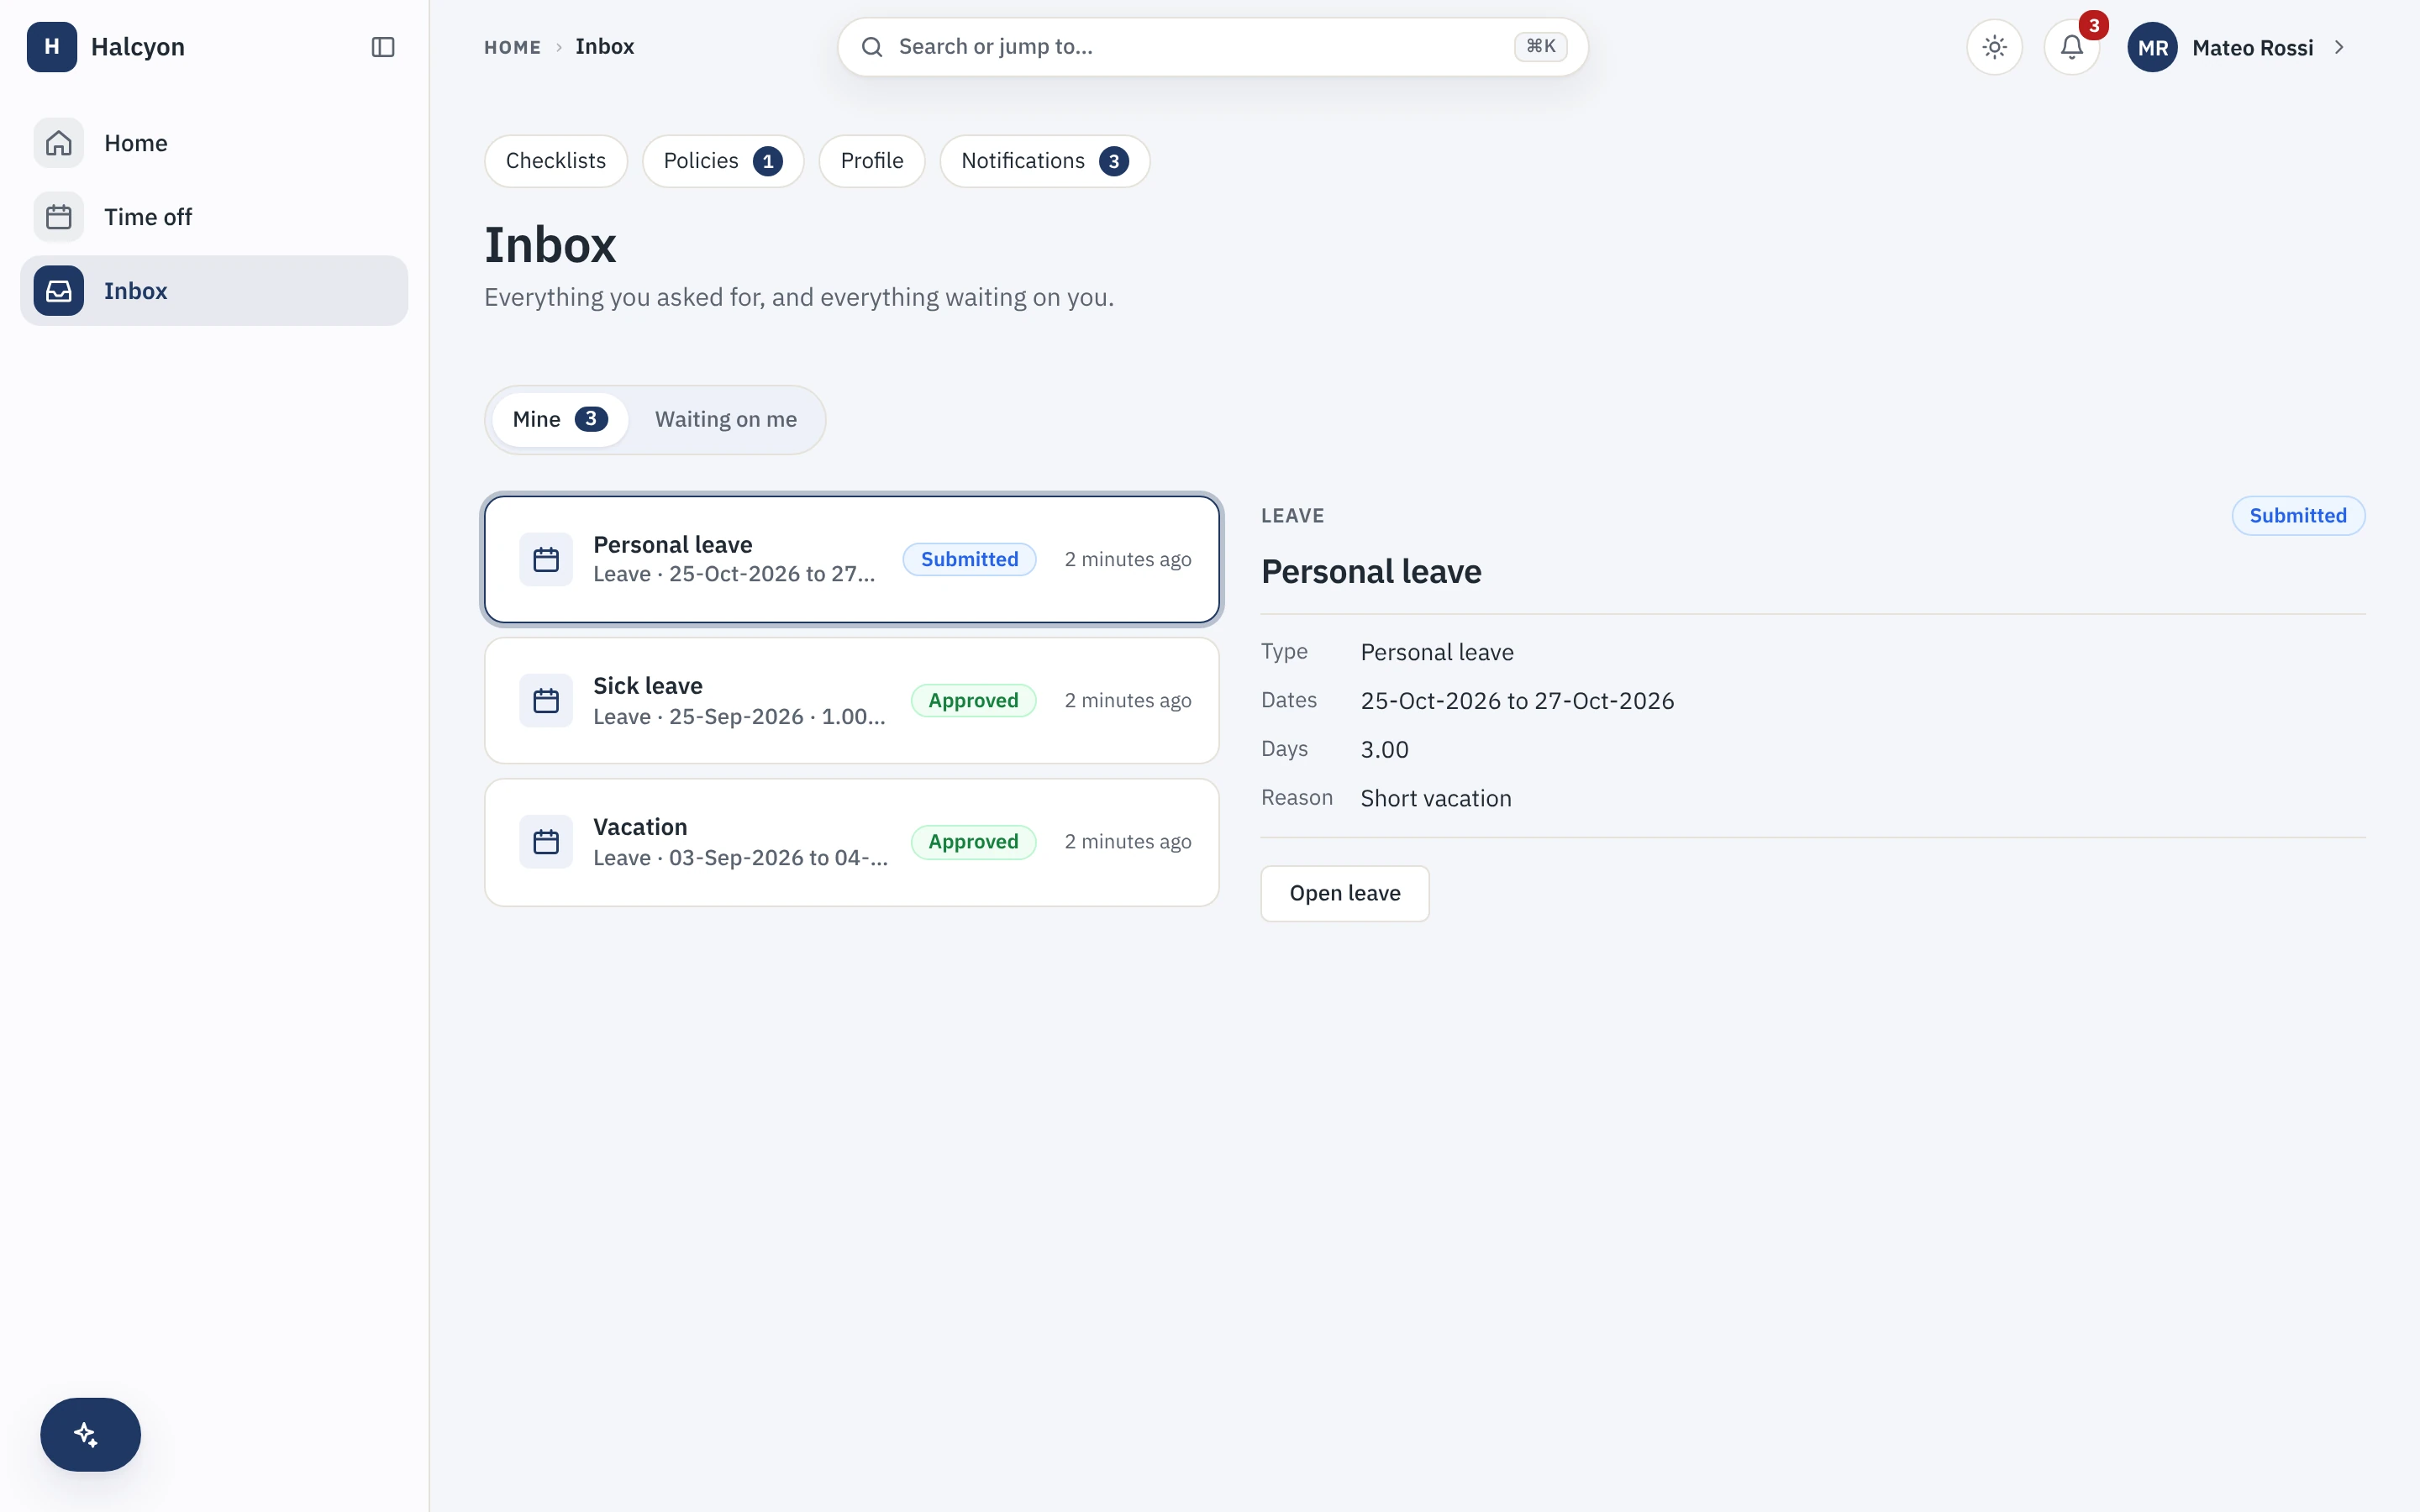Select the Sick leave request card

[852, 700]
